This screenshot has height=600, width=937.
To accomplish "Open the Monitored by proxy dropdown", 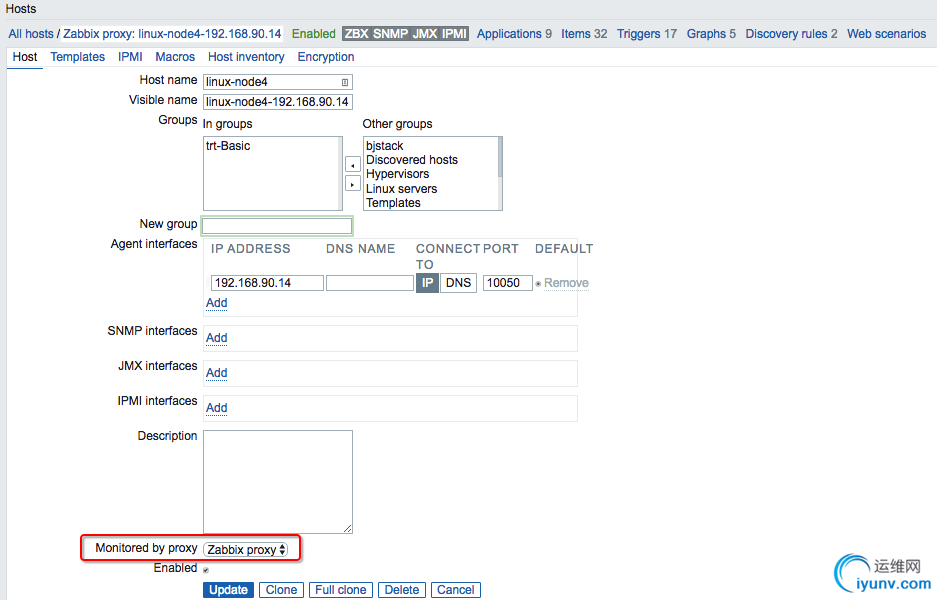I will pyautogui.click(x=246, y=549).
